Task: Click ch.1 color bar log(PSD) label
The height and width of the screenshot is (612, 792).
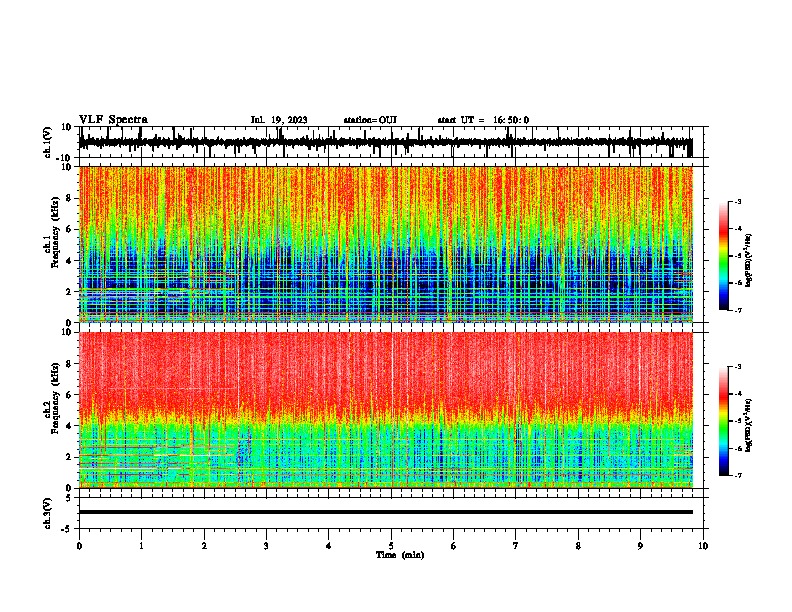Action: [x=750, y=260]
